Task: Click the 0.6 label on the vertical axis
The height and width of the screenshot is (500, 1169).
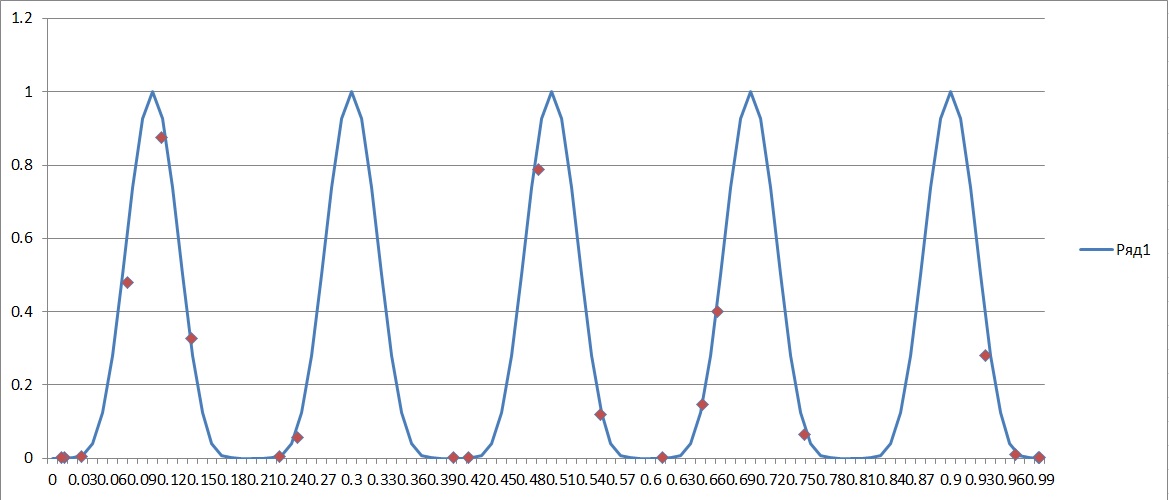Action: coord(22,238)
